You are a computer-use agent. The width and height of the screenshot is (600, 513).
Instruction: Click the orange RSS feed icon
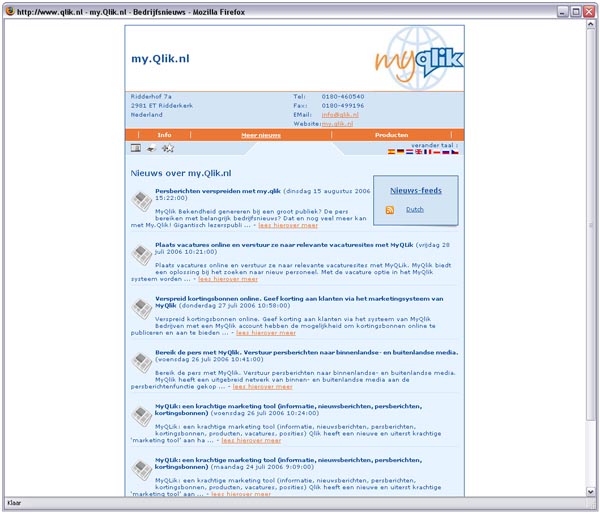[x=390, y=210]
